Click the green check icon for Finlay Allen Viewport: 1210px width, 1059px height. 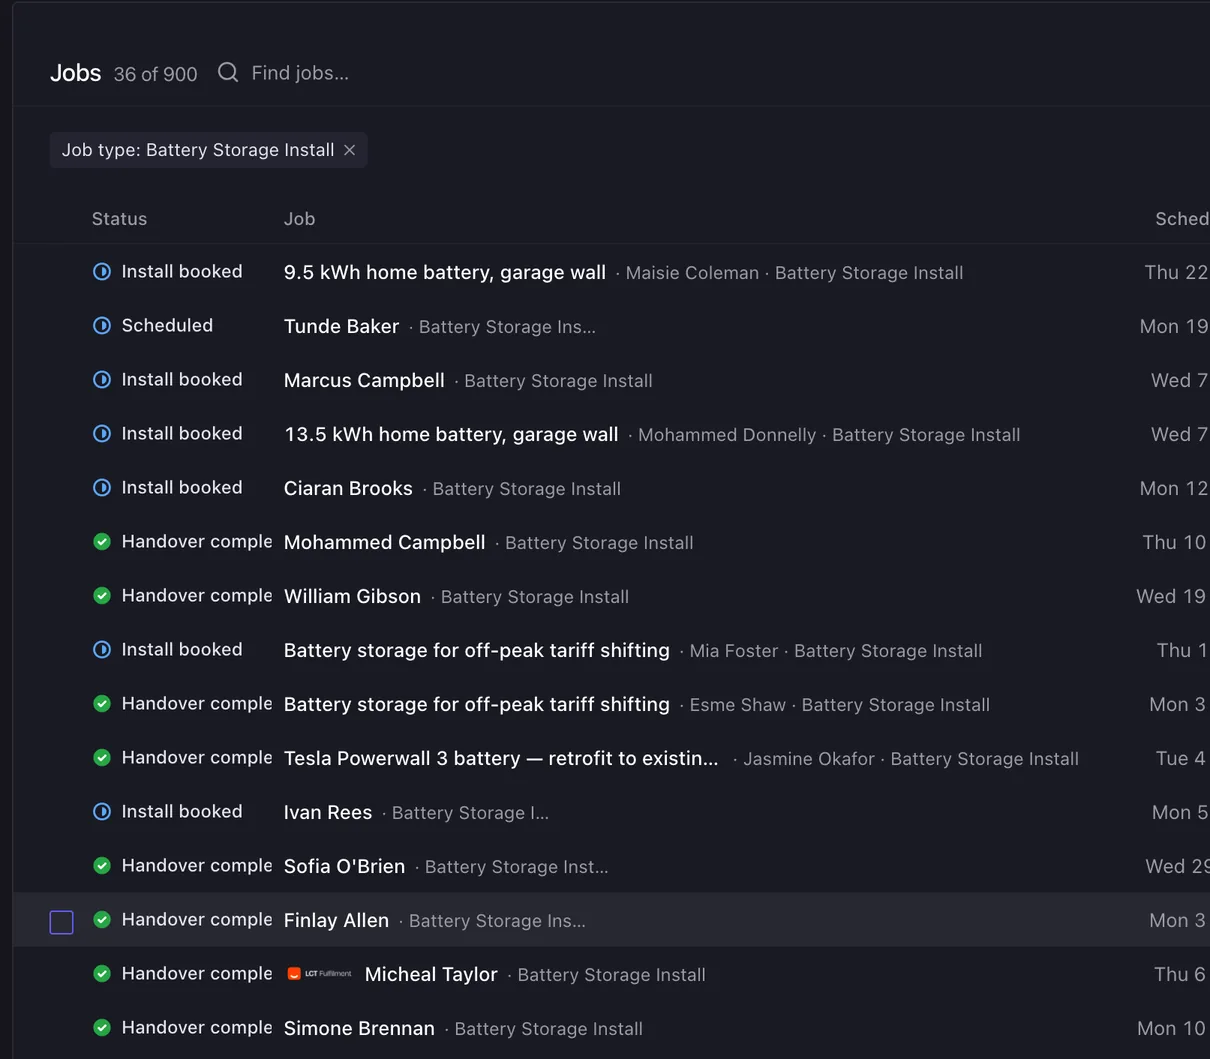(x=102, y=920)
